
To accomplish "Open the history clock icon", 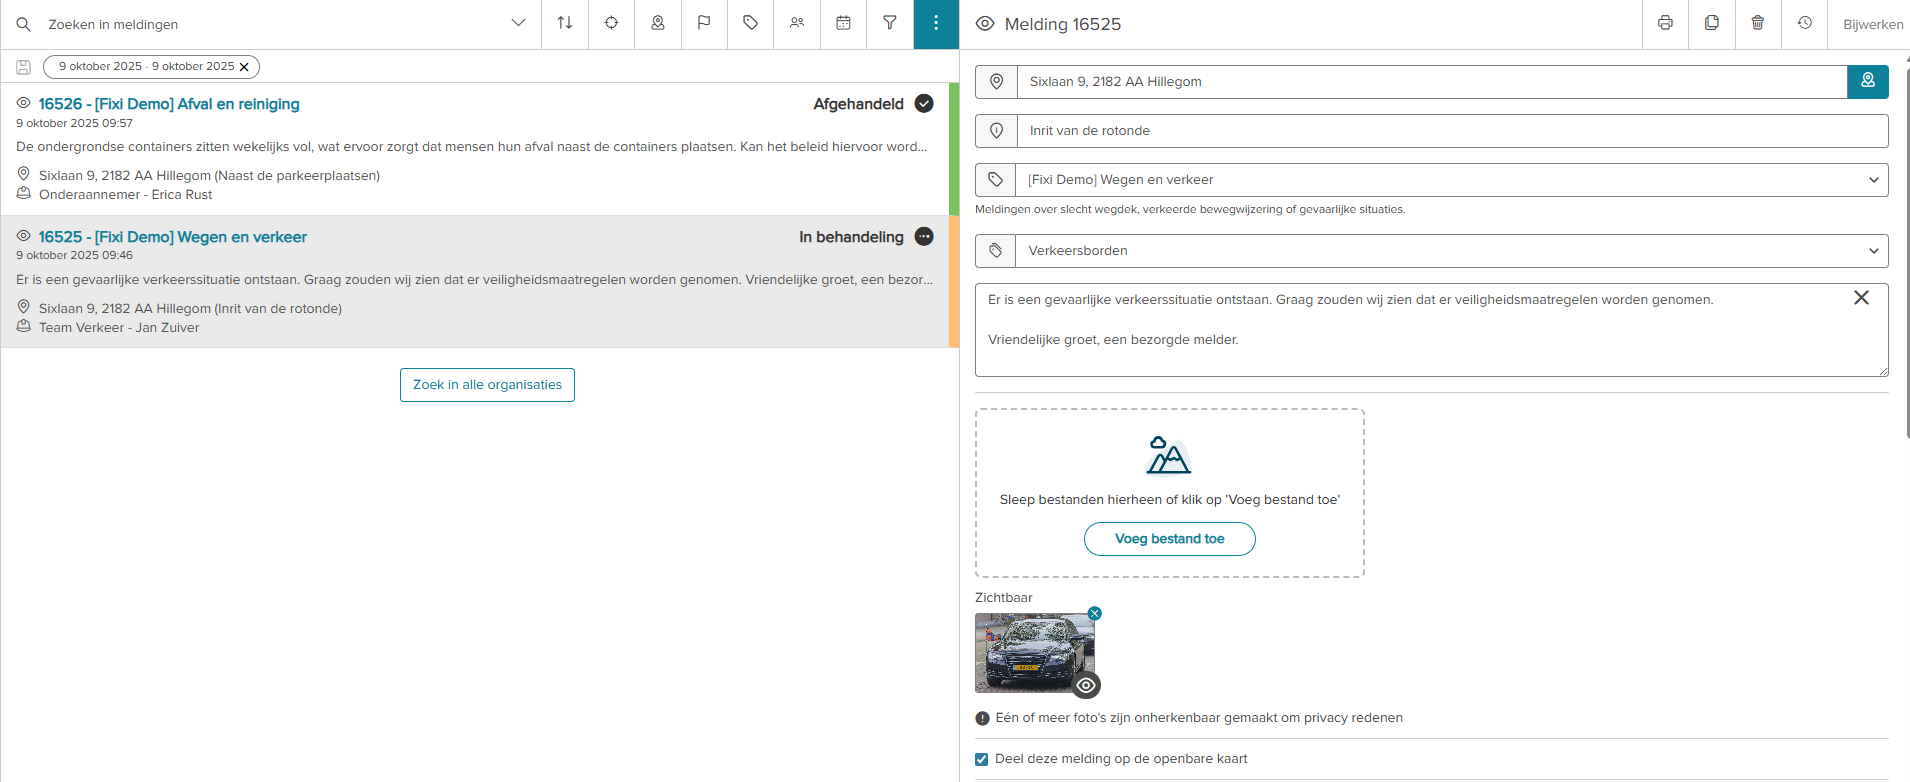I will (x=1804, y=23).
